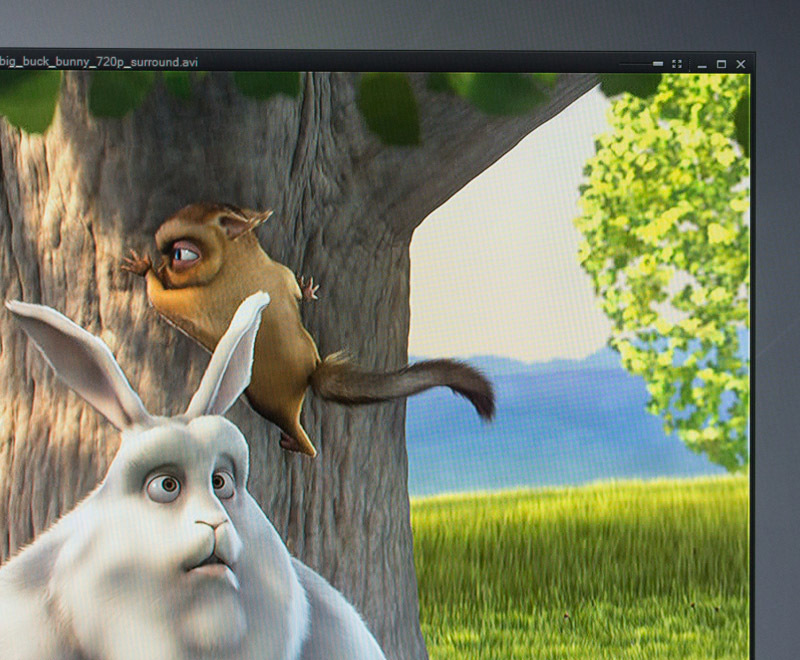The height and width of the screenshot is (660, 800).
Task: Toggle fullscreen mode icon in title bar
Action: [677, 64]
